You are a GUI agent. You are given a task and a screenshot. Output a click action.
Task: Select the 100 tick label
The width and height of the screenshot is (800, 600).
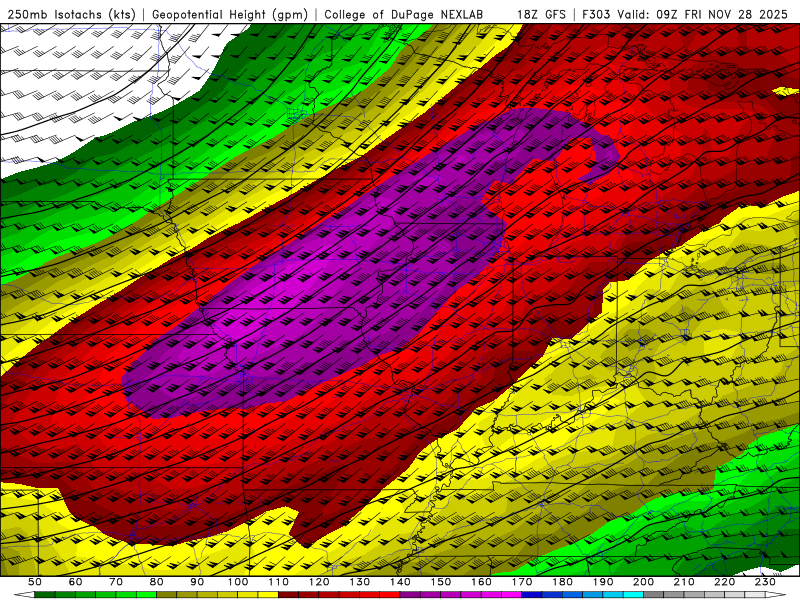238,582
